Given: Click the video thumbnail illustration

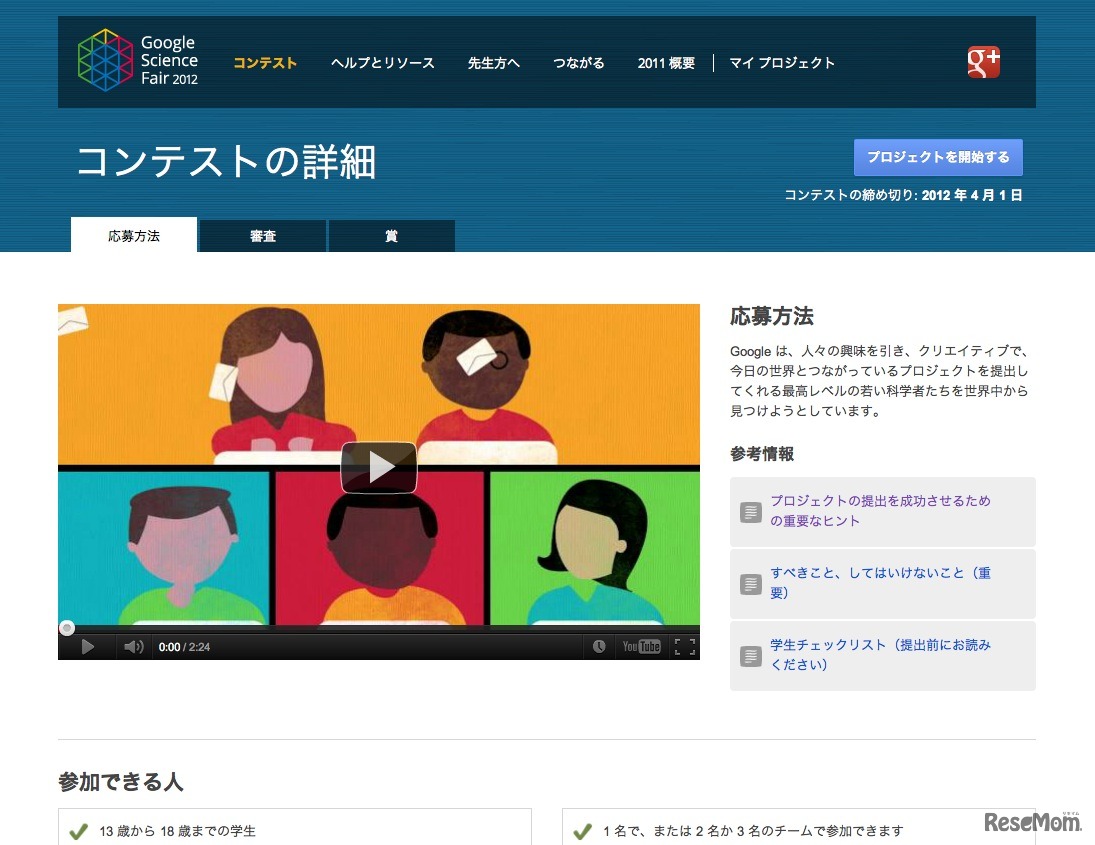Looking at the screenshot, I should pyautogui.click(x=379, y=464).
